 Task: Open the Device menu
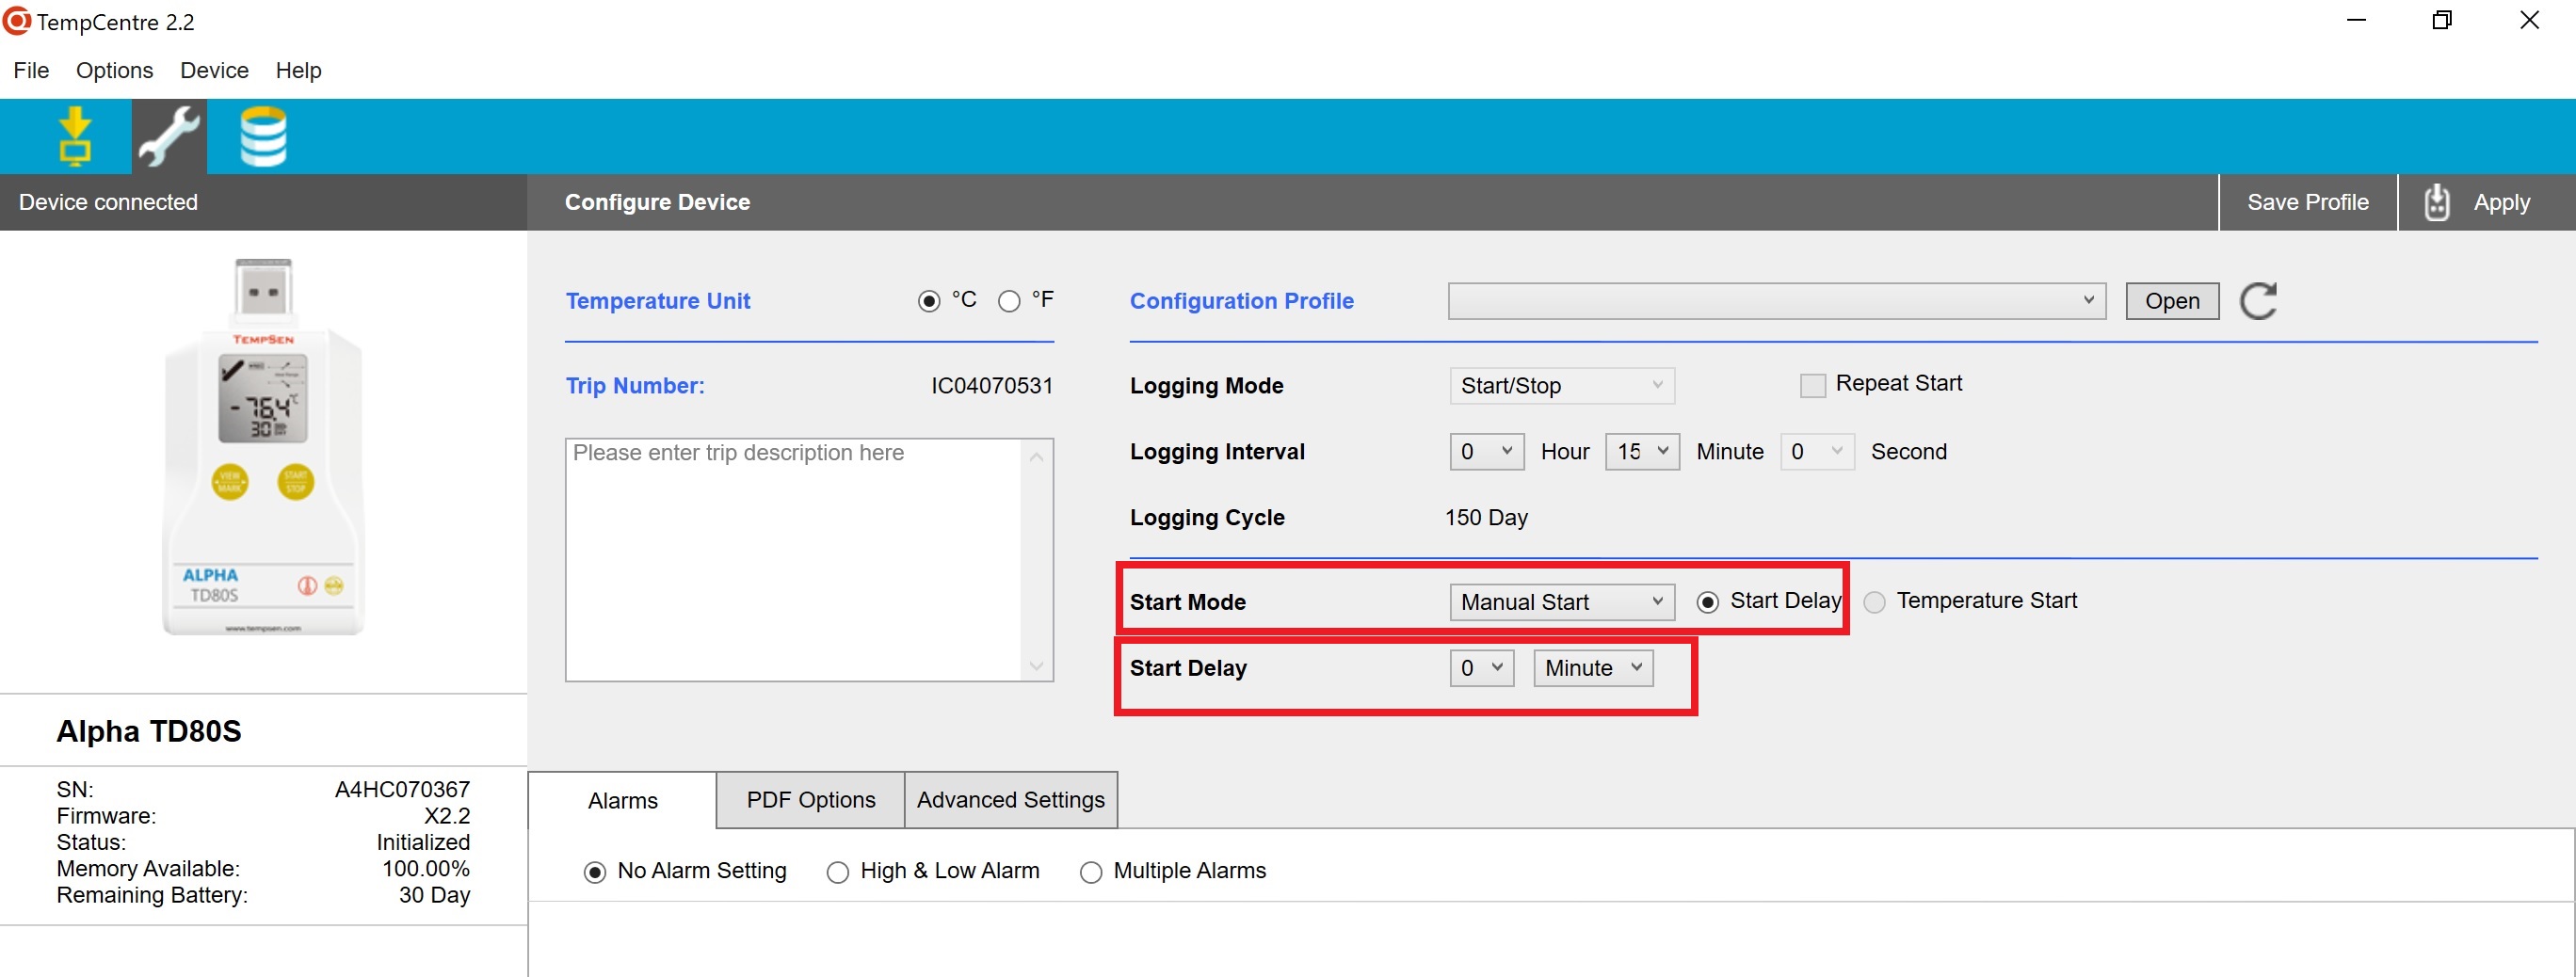pos(214,70)
